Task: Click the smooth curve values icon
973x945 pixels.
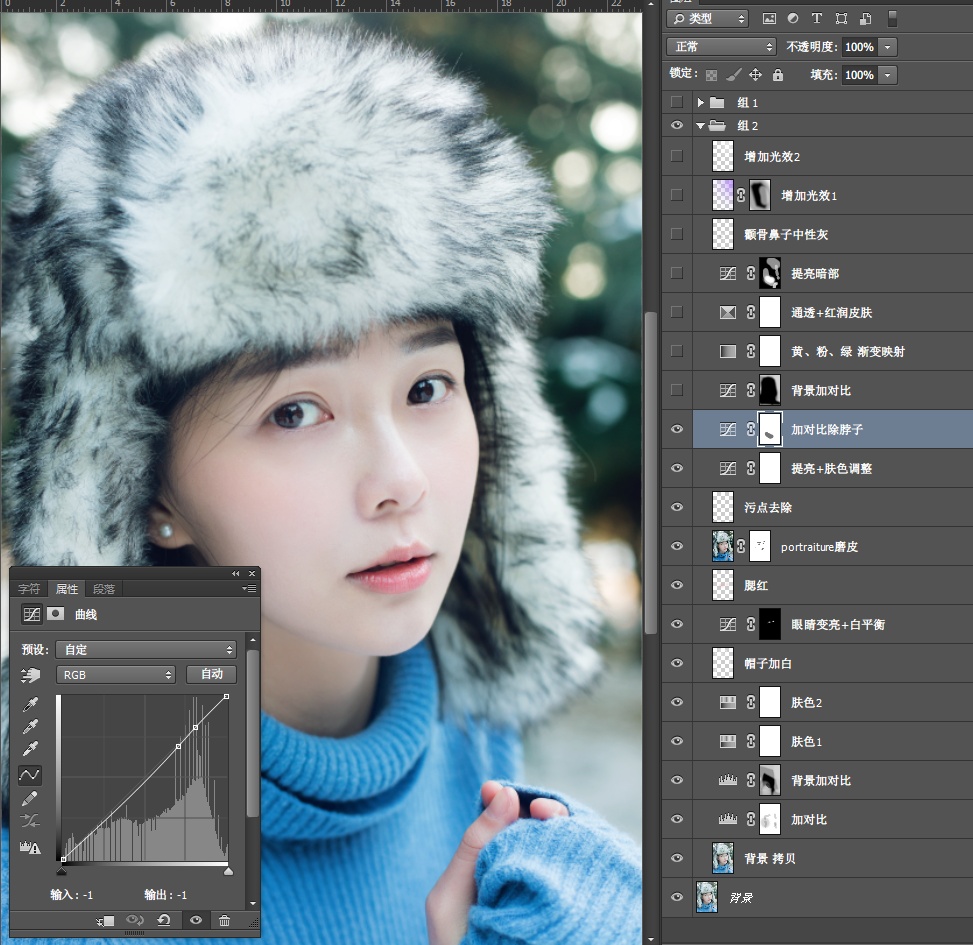Action: pos(29,821)
